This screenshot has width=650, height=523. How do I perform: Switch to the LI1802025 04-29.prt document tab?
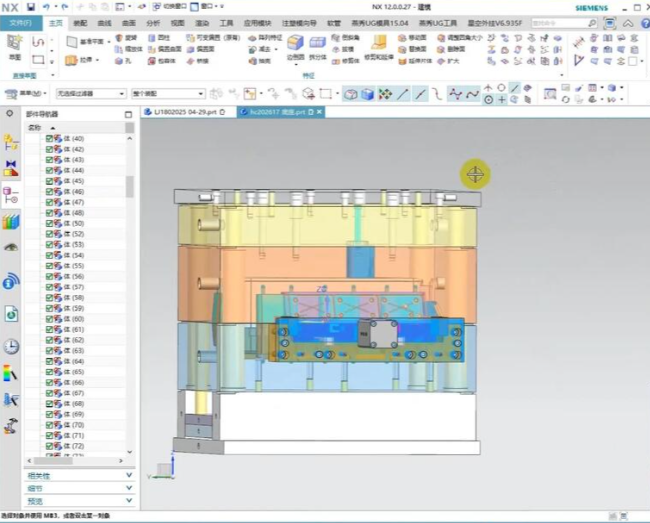(x=185, y=112)
